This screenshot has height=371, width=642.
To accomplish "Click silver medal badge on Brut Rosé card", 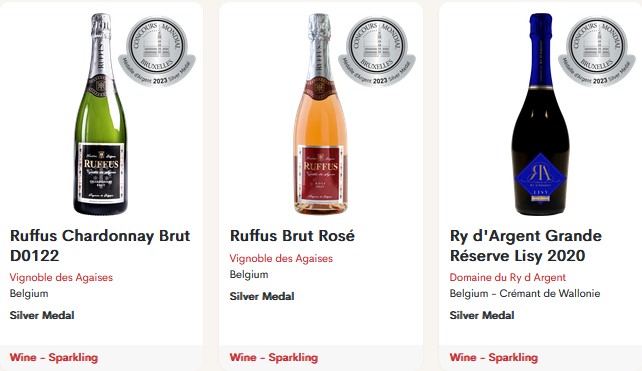I will [377, 51].
